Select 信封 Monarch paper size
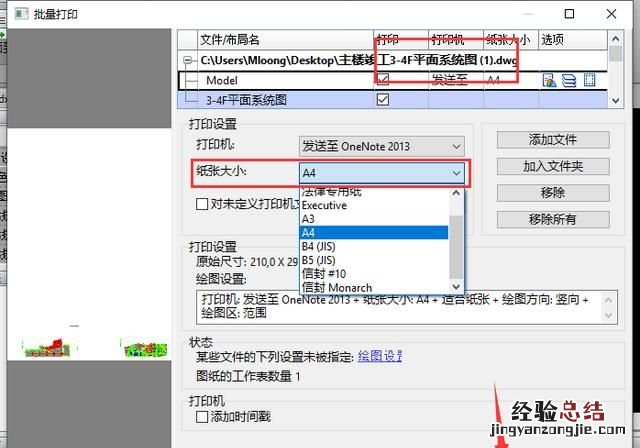Viewport: 640px width, 448px height. [374, 287]
